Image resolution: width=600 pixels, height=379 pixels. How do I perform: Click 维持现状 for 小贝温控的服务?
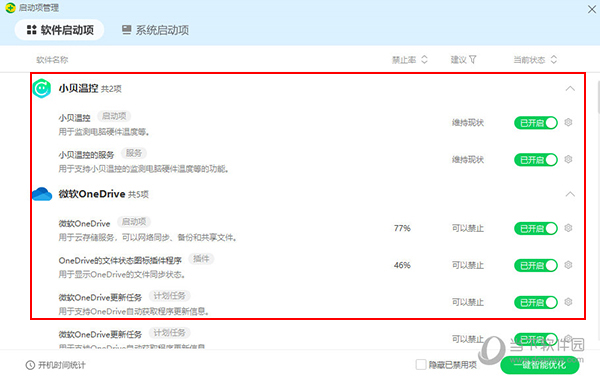click(x=468, y=160)
